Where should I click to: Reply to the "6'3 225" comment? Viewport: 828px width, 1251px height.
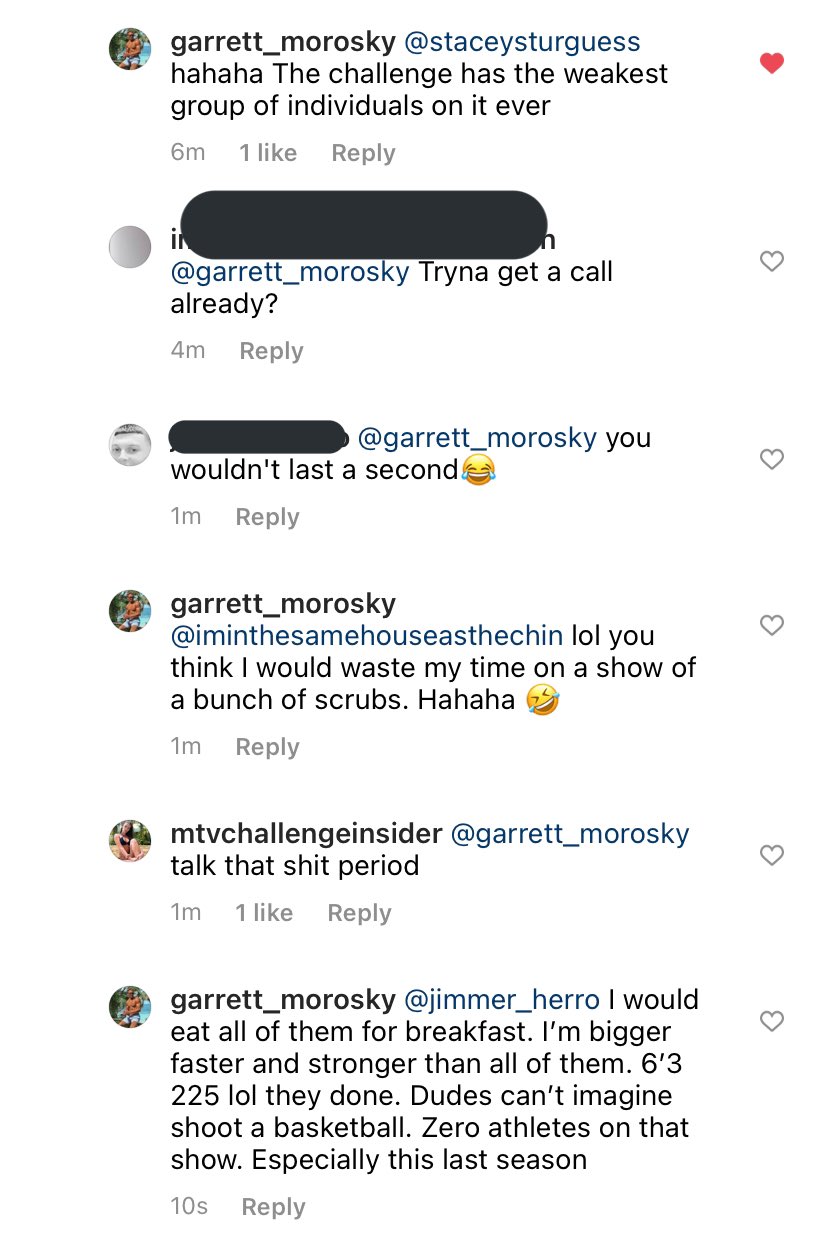pyautogui.click(x=273, y=1207)
